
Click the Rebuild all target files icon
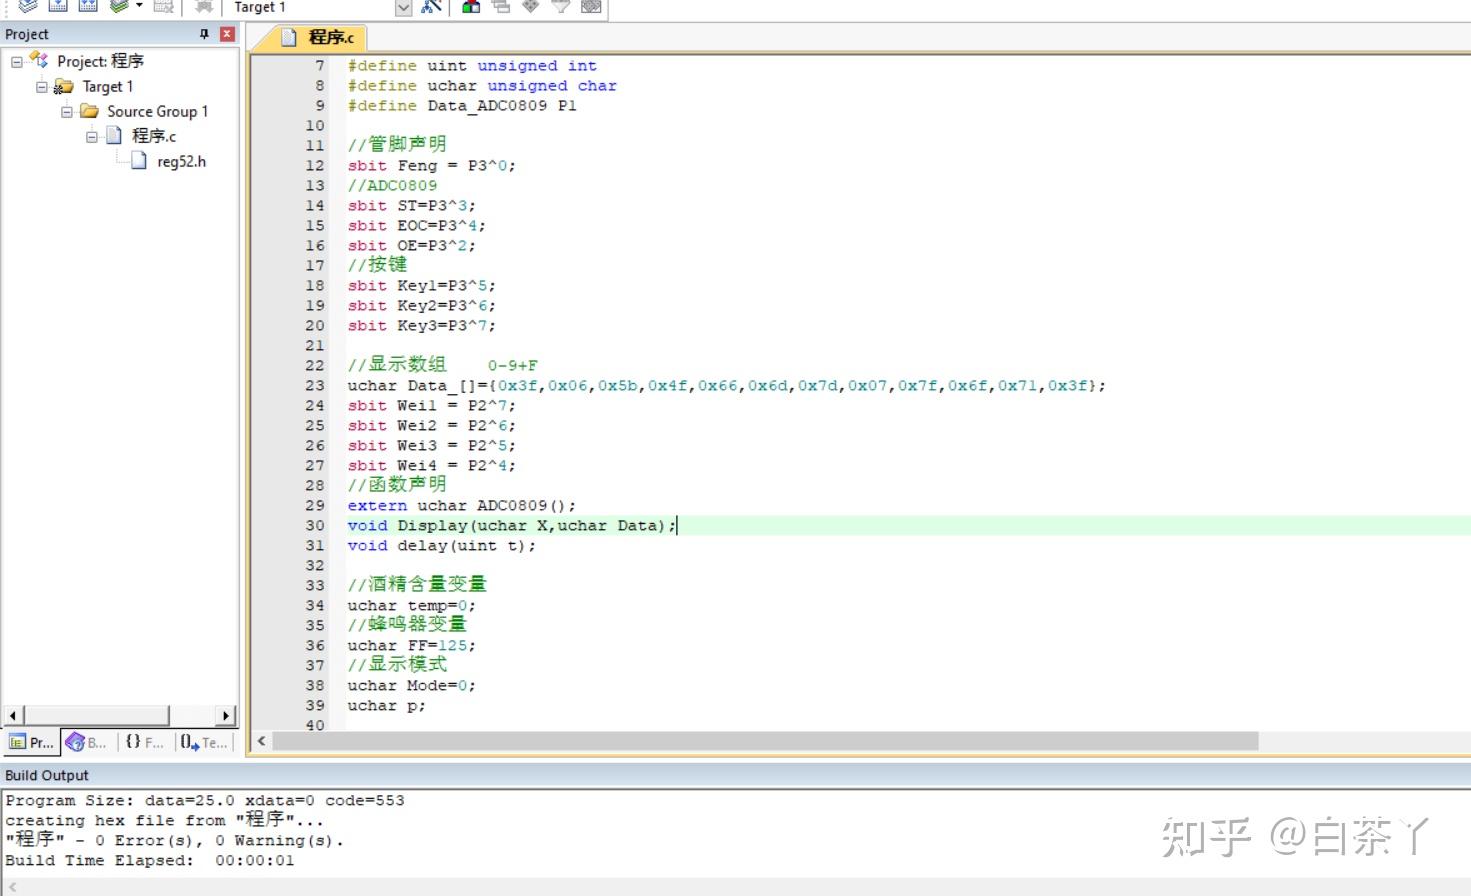coord(88,5)
